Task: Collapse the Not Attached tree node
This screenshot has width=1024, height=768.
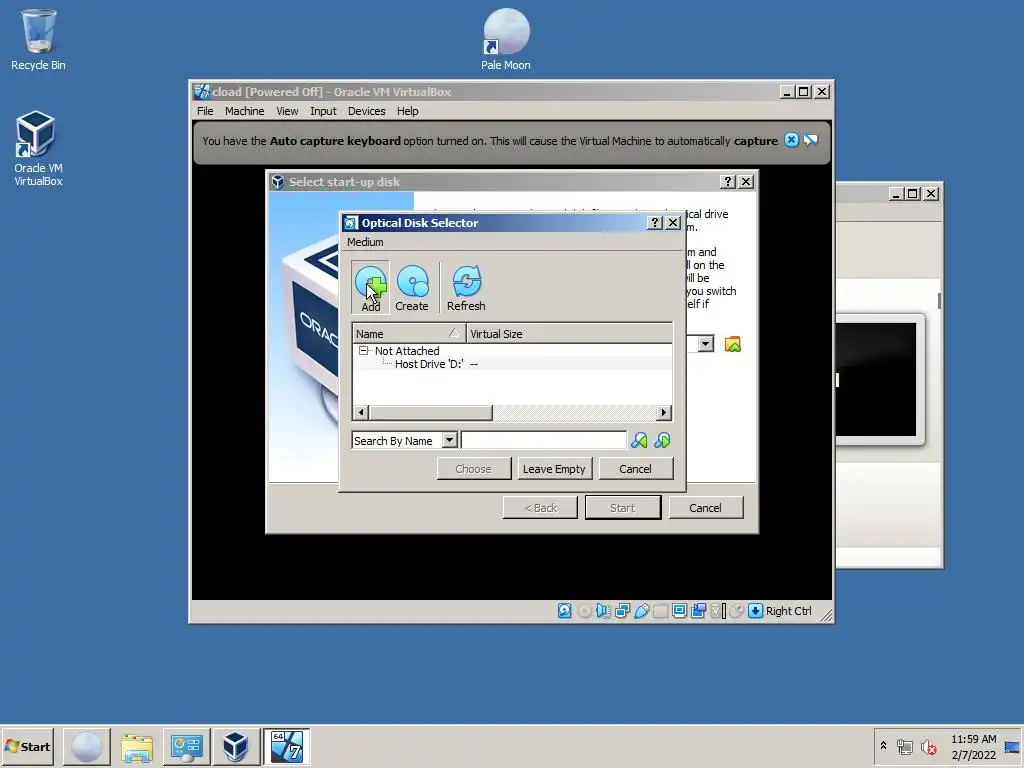Action: point(363,351)
